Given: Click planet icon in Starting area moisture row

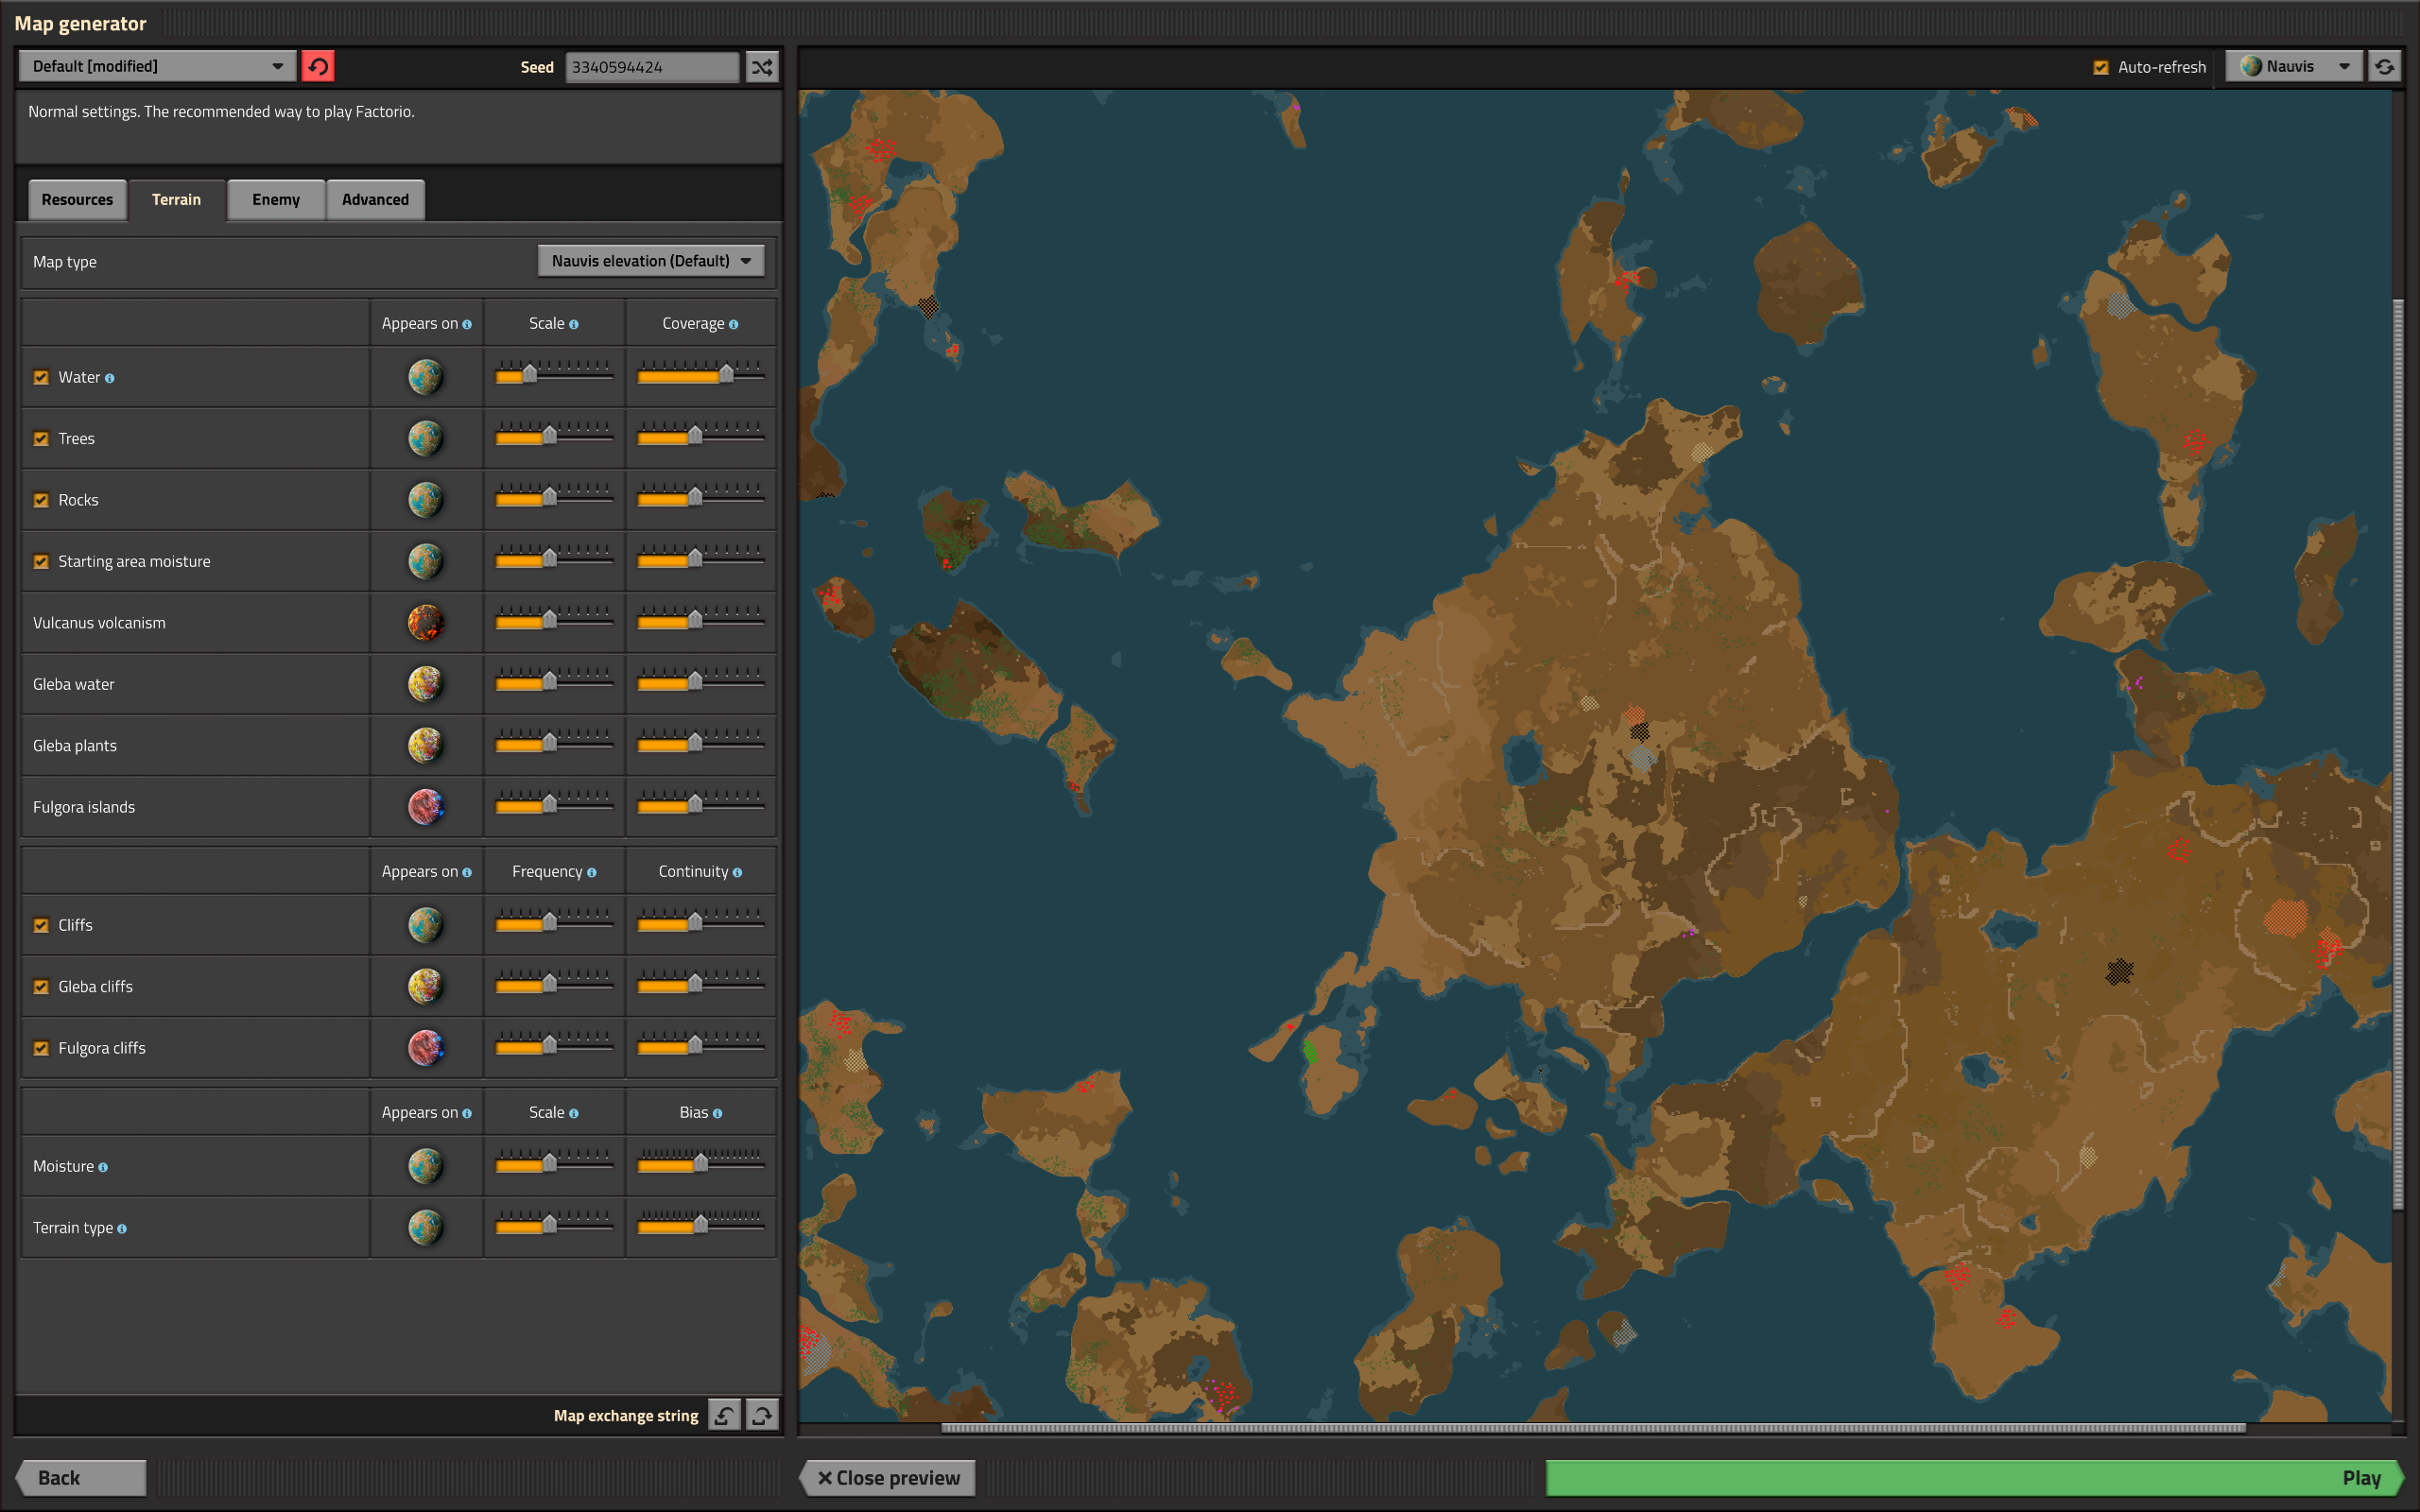Looking at the screenshot, I should (x=425, y=561).
